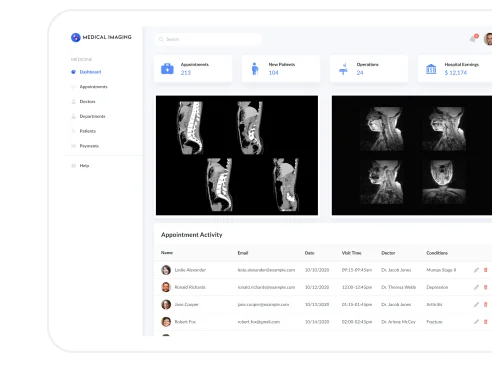The height and width of the screenshot is (365, 493).
Task: Click the 'robert.fox@gmail.com' email cell
Action: (x=259, y=322)
